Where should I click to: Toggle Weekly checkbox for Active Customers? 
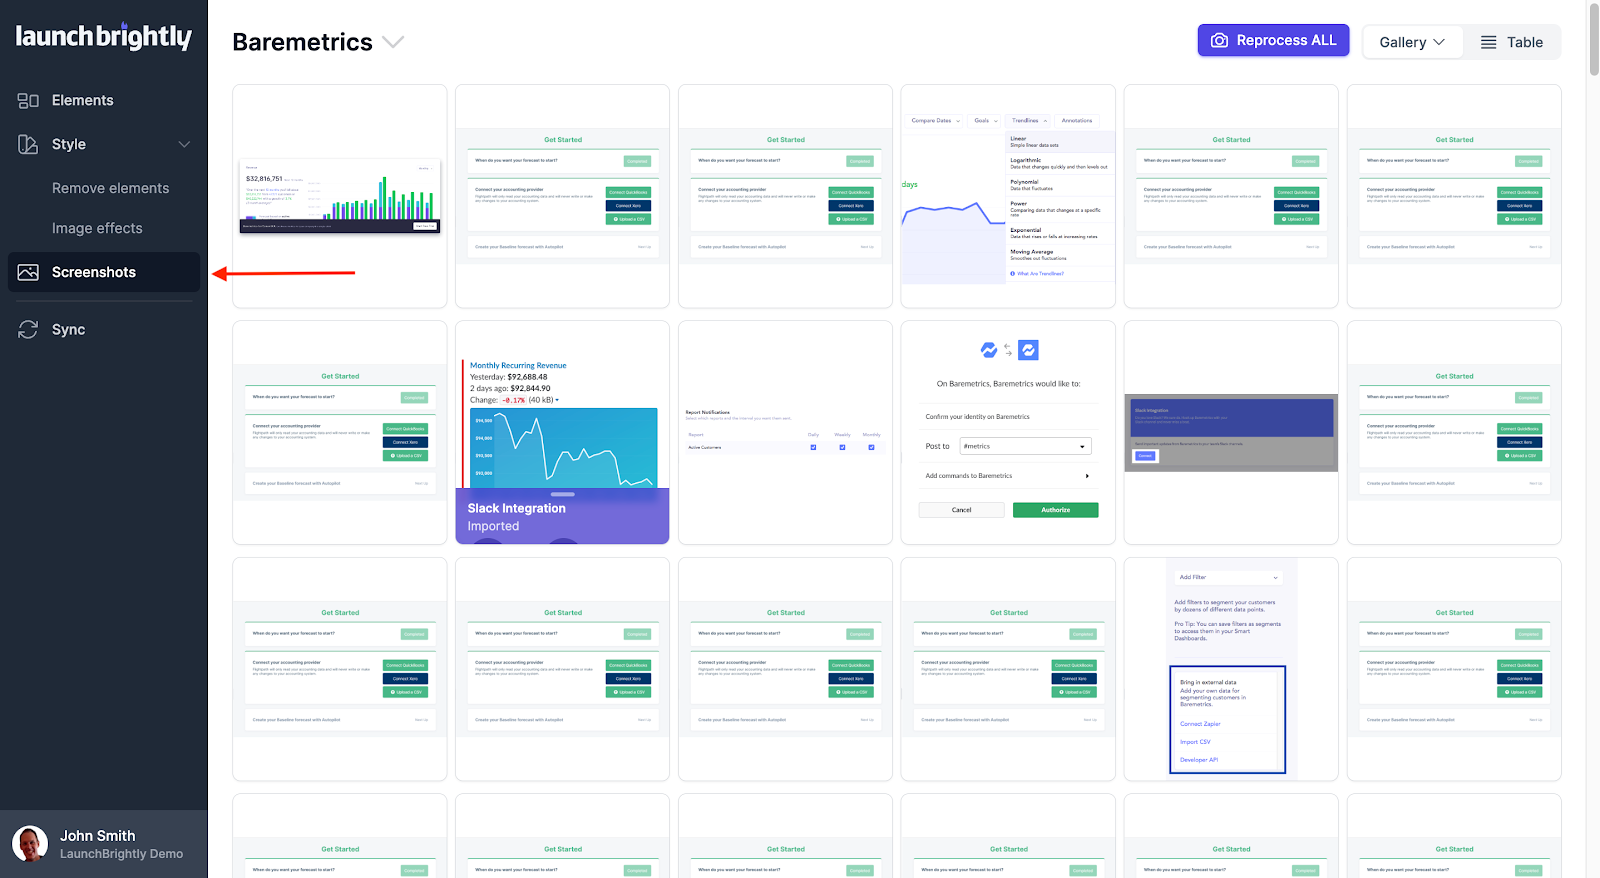pyautogui.click(x=842, y=447)
